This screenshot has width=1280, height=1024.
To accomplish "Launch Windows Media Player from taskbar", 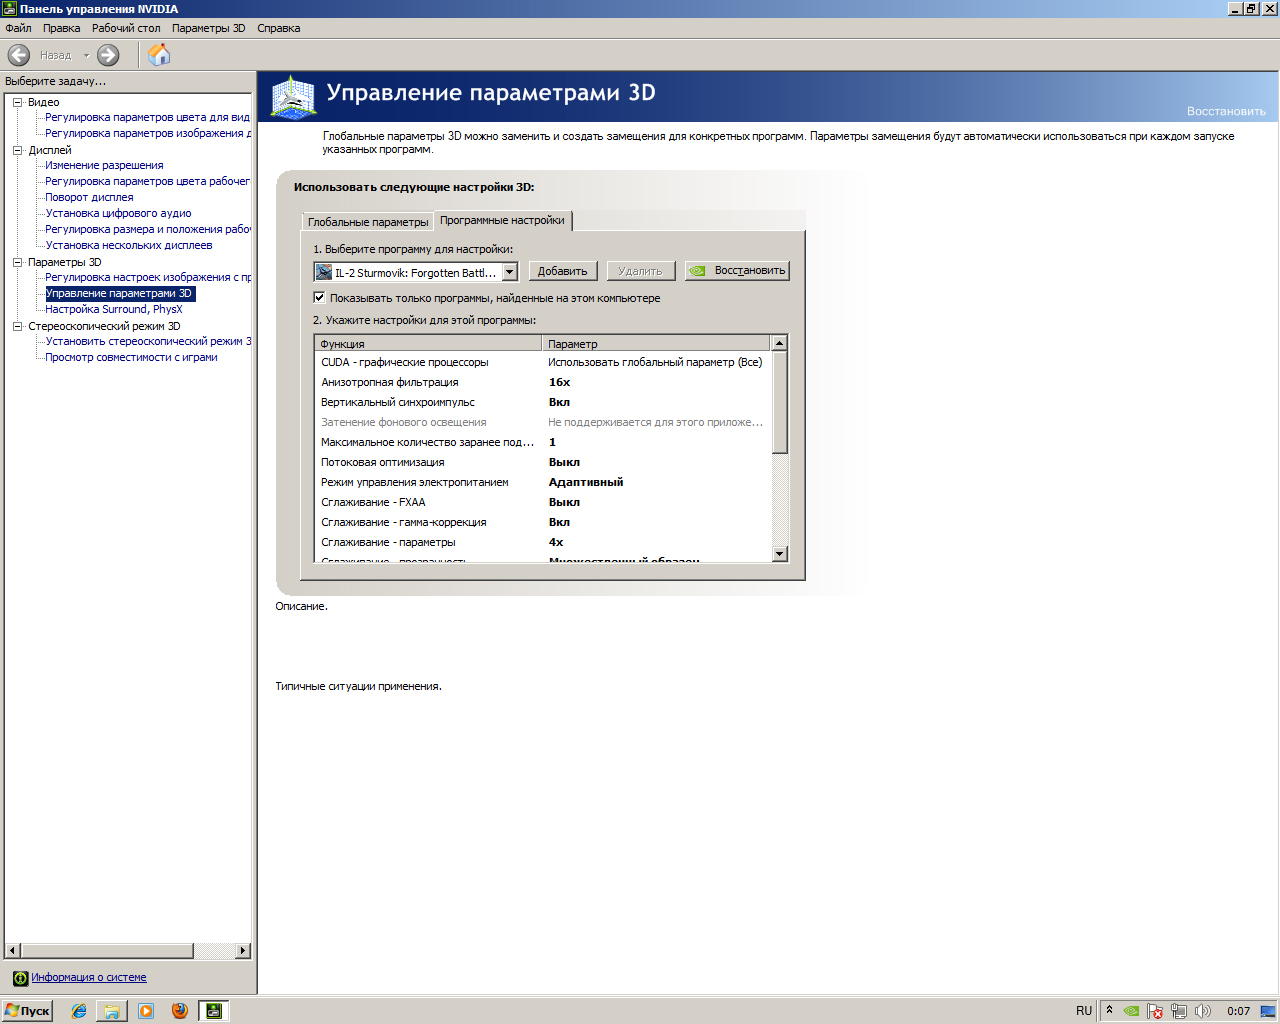I will click(x=146, y=1011).
